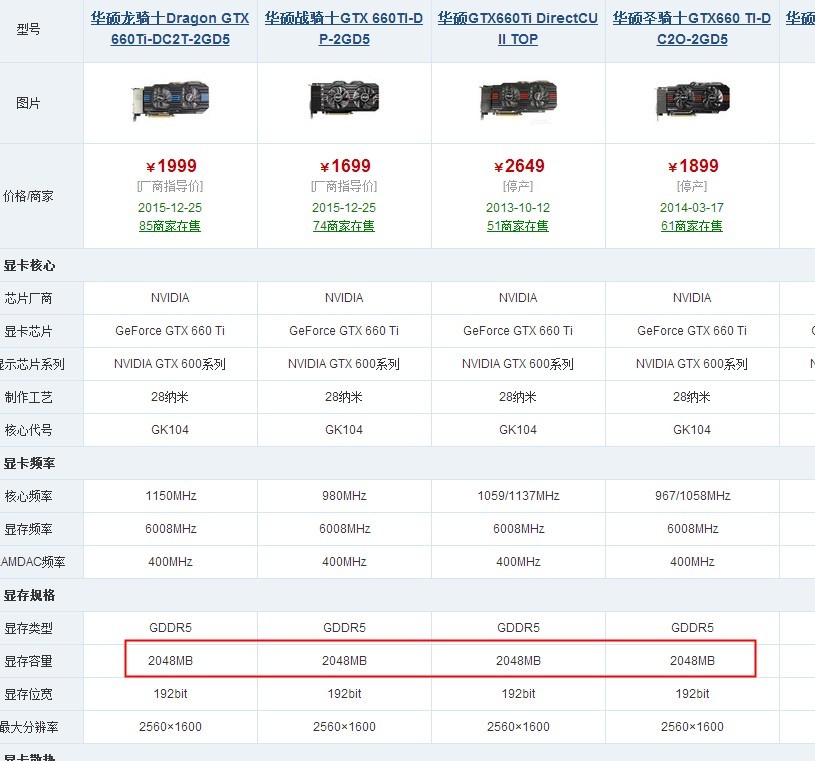The image size is (815, 761).
Task: Open the 华硕战骑士GTX 660TI-DP-2GD5 link
Action: click(344, 29)
